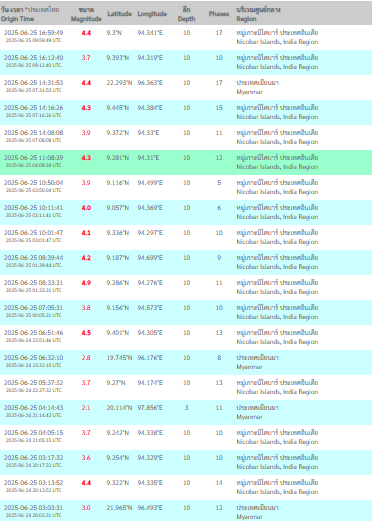Select the Longitude column header
372x521 pixels.
click(152, 14)
